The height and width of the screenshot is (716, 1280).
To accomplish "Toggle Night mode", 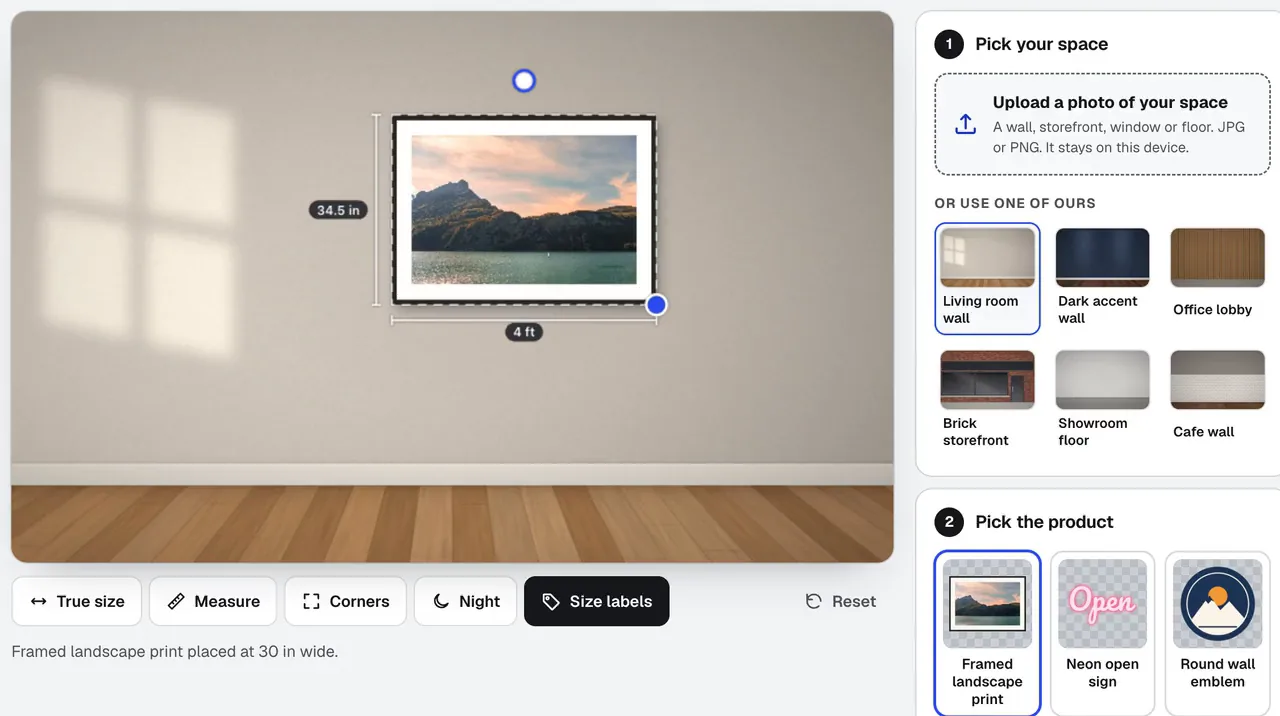I will coord(465,601).
